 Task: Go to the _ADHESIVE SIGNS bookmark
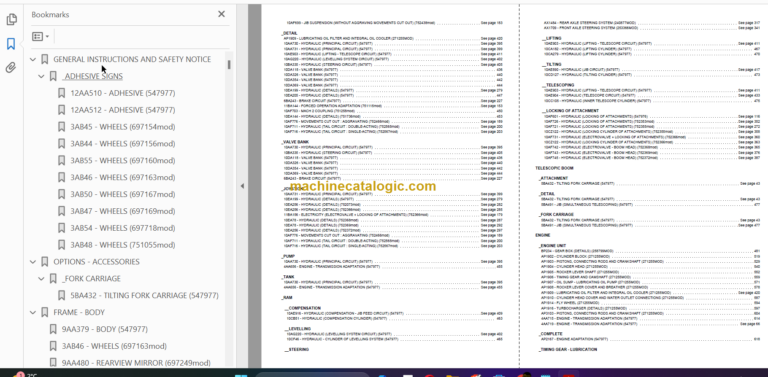click(92, 76)
